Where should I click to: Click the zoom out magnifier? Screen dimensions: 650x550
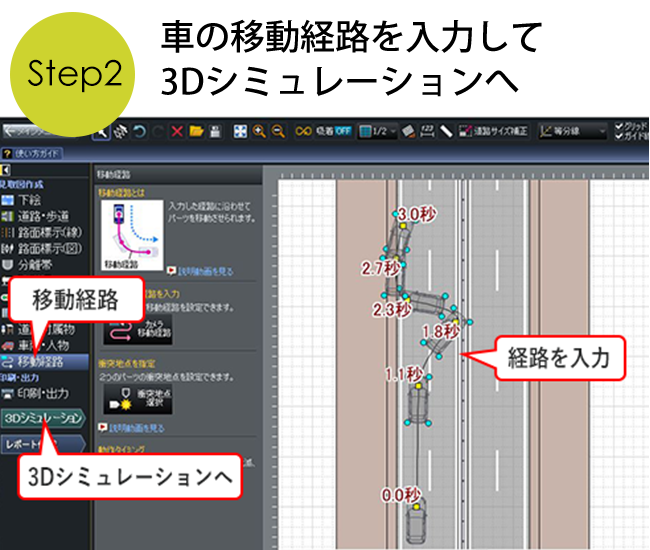tap(277, 131)
